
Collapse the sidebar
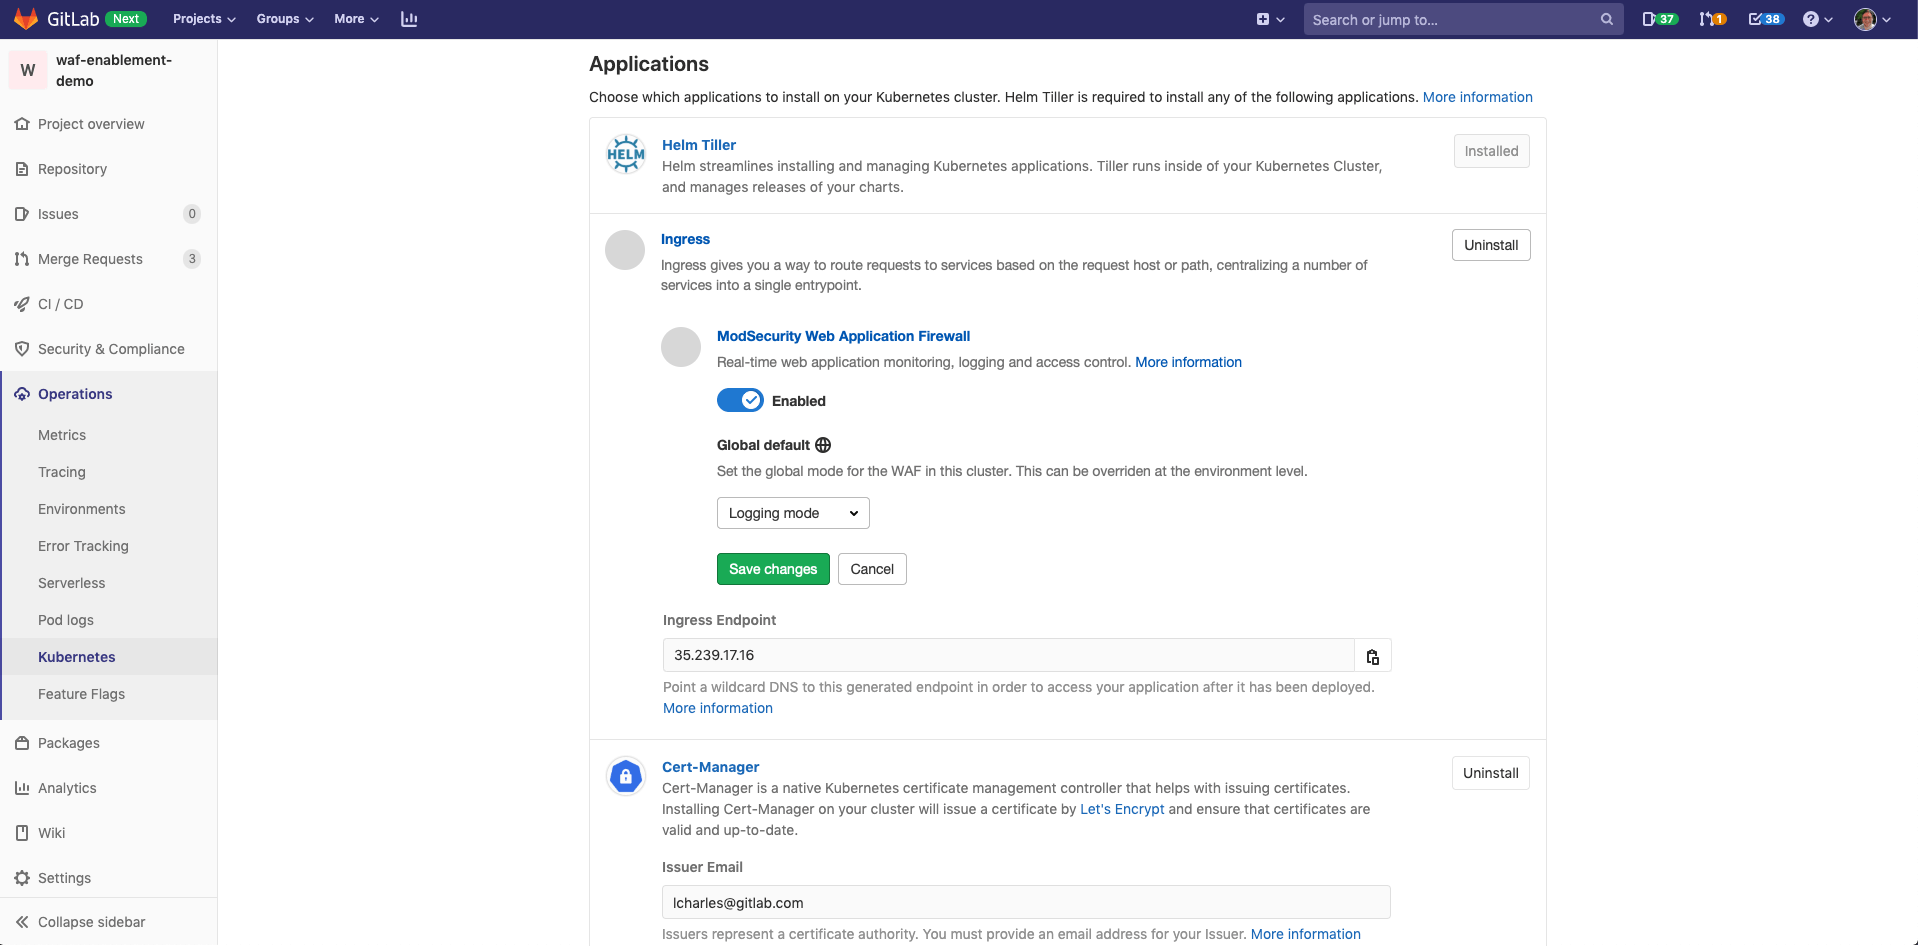(x=90, y=921)
